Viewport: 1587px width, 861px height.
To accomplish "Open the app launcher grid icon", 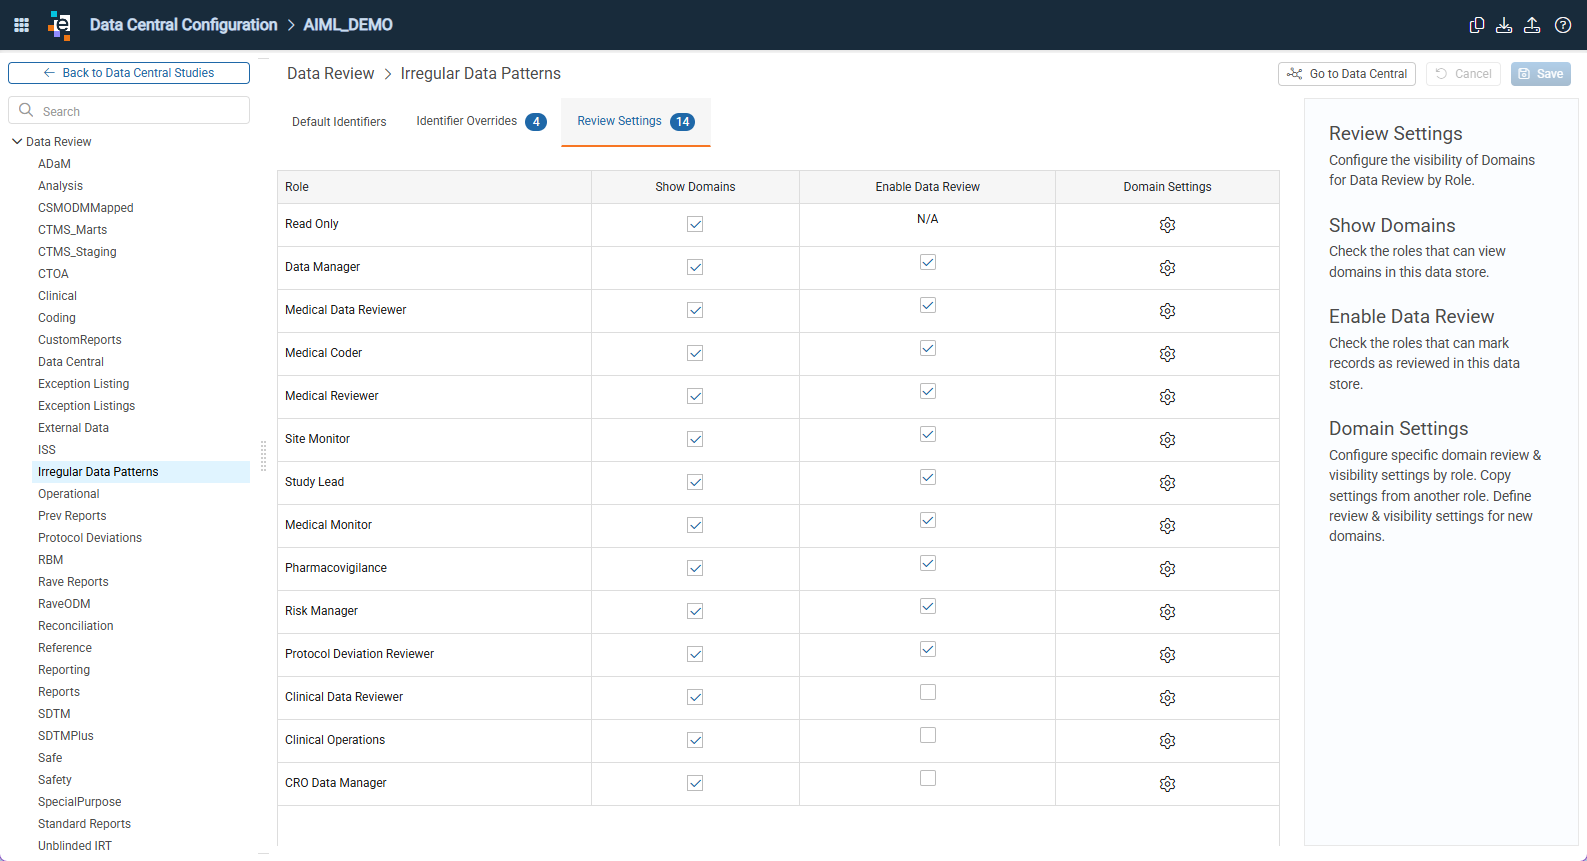I will coord(21,25).
